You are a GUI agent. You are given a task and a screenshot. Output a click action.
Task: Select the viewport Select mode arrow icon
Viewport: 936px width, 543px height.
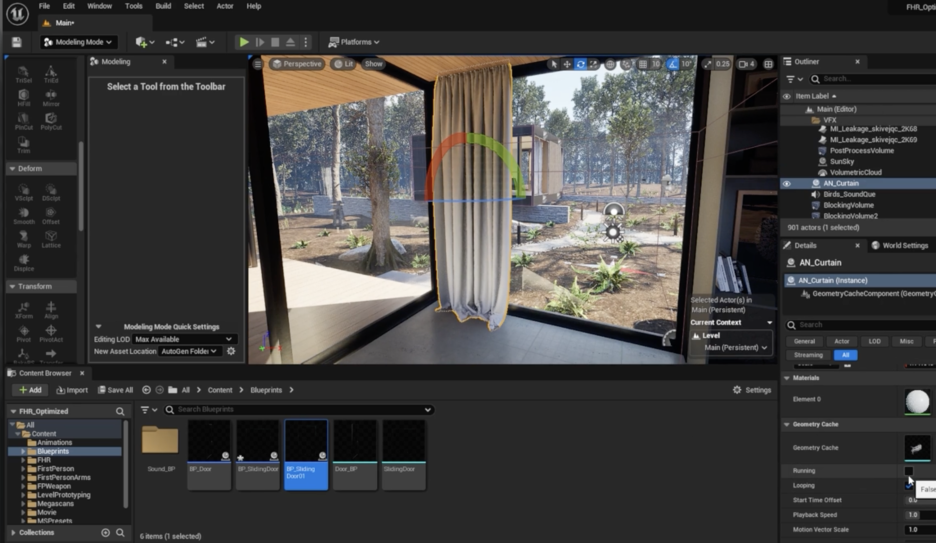553,64
